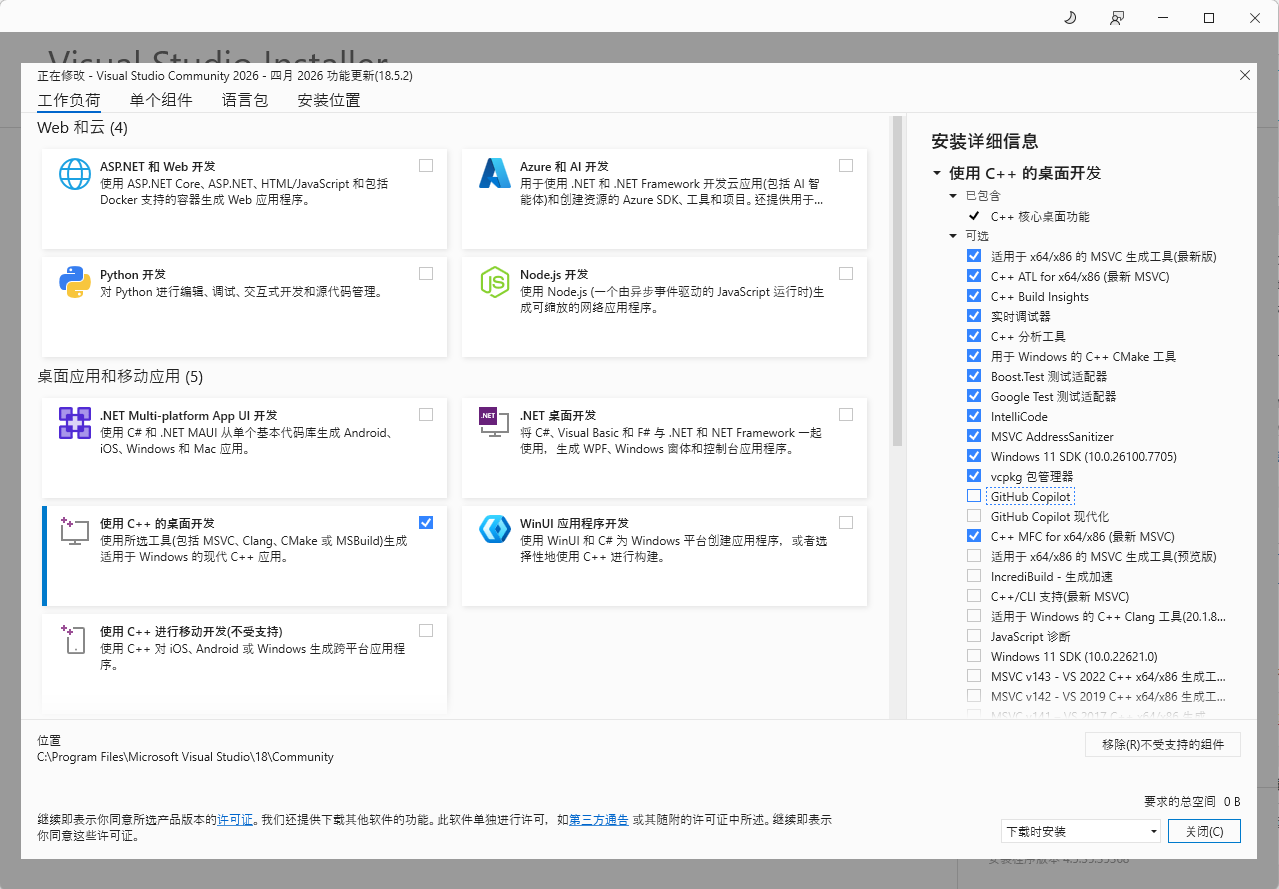Collapse the 使用 C++ 的桌面开发 details section
Screen dimensions: 1279x889
(937, 173)
